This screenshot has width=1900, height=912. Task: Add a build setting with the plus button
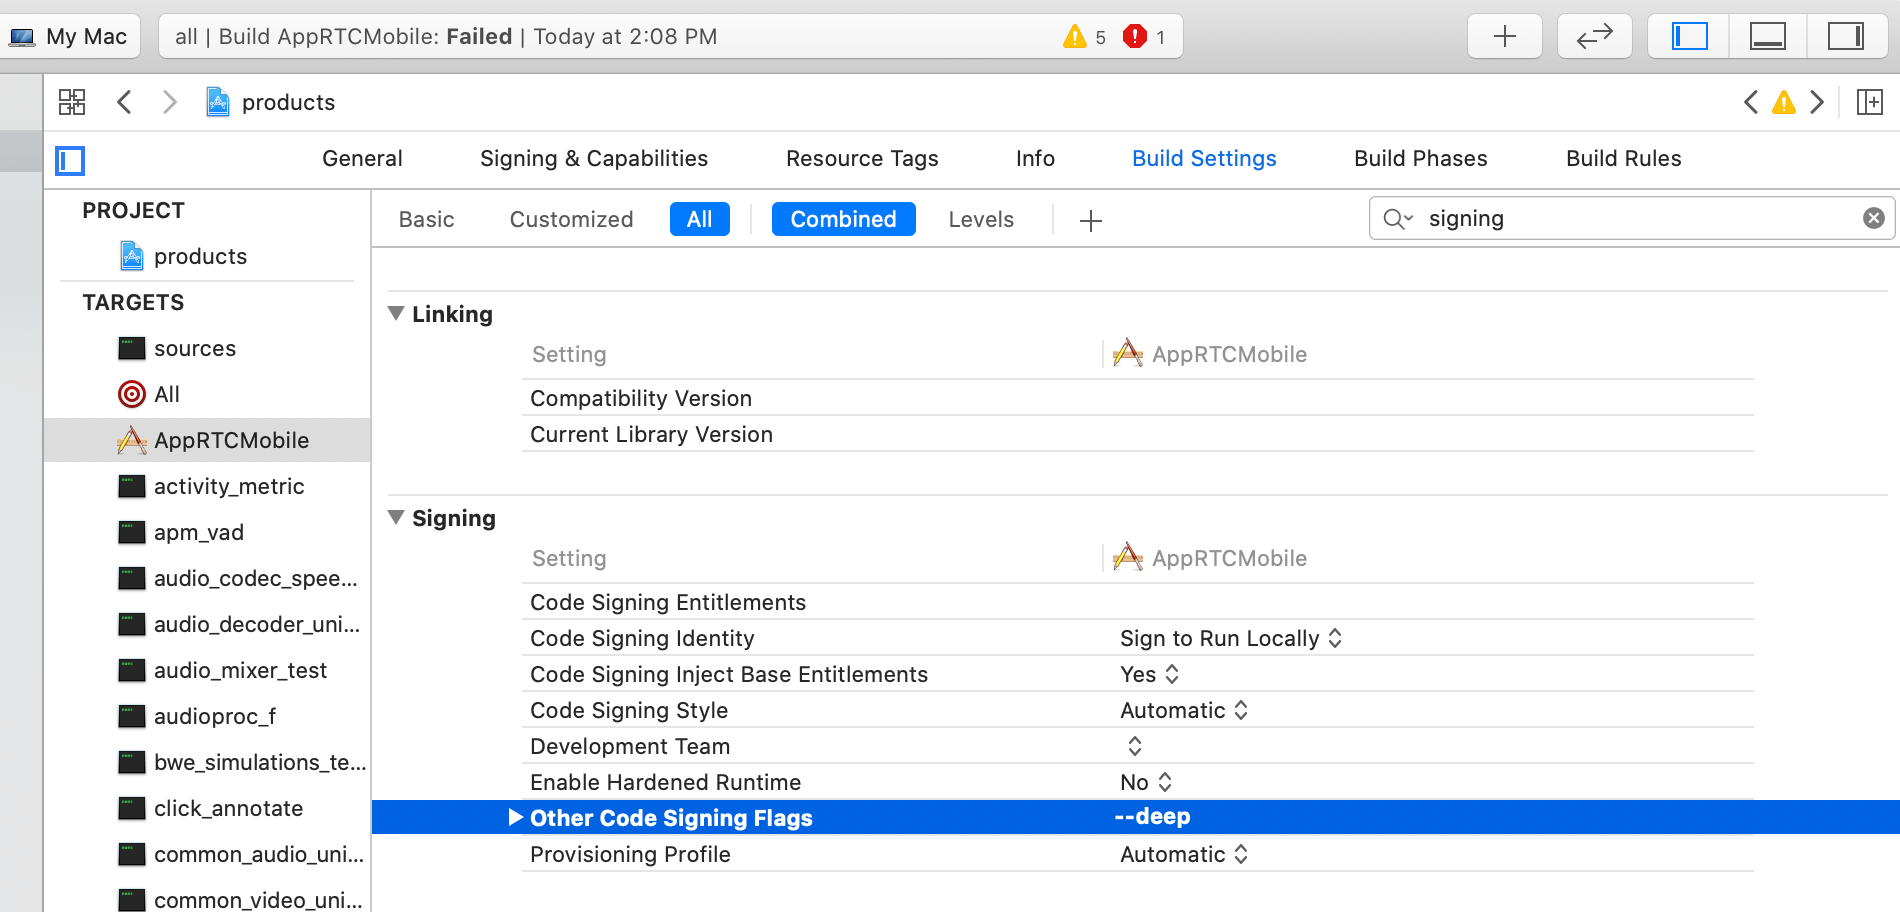[1091, 221]
